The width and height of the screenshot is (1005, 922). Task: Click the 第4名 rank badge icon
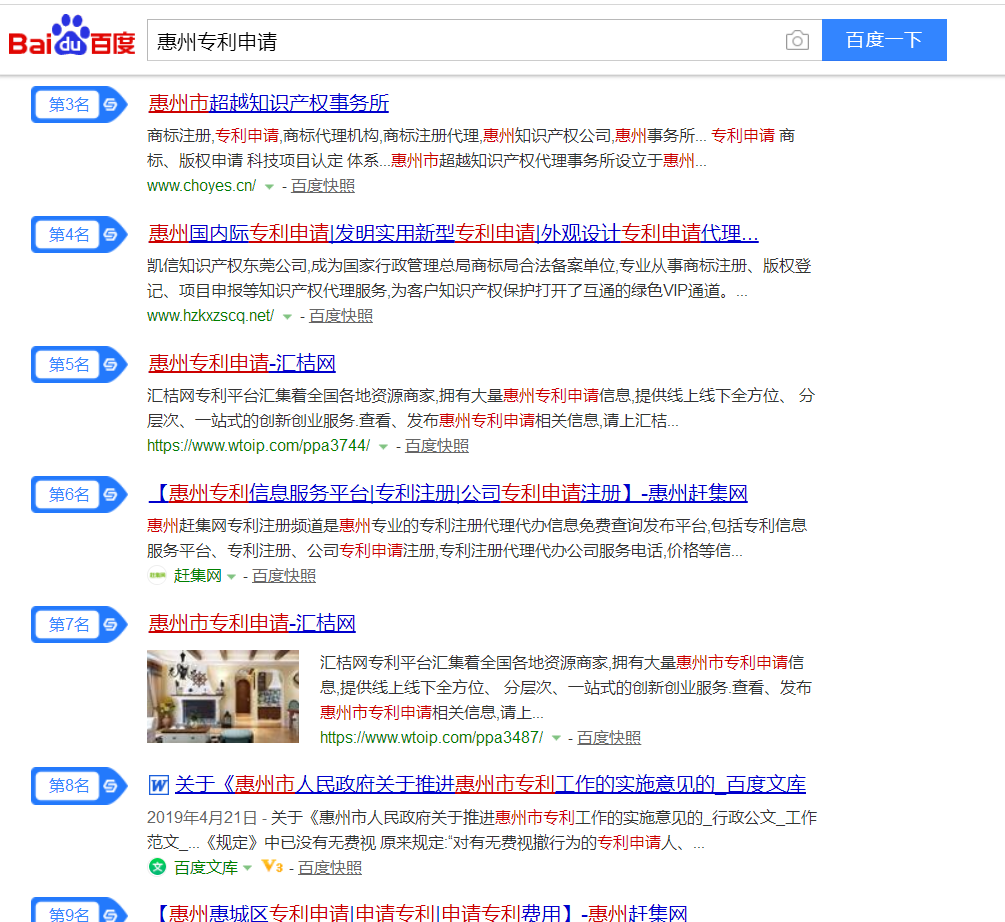(x=79, y=235)
